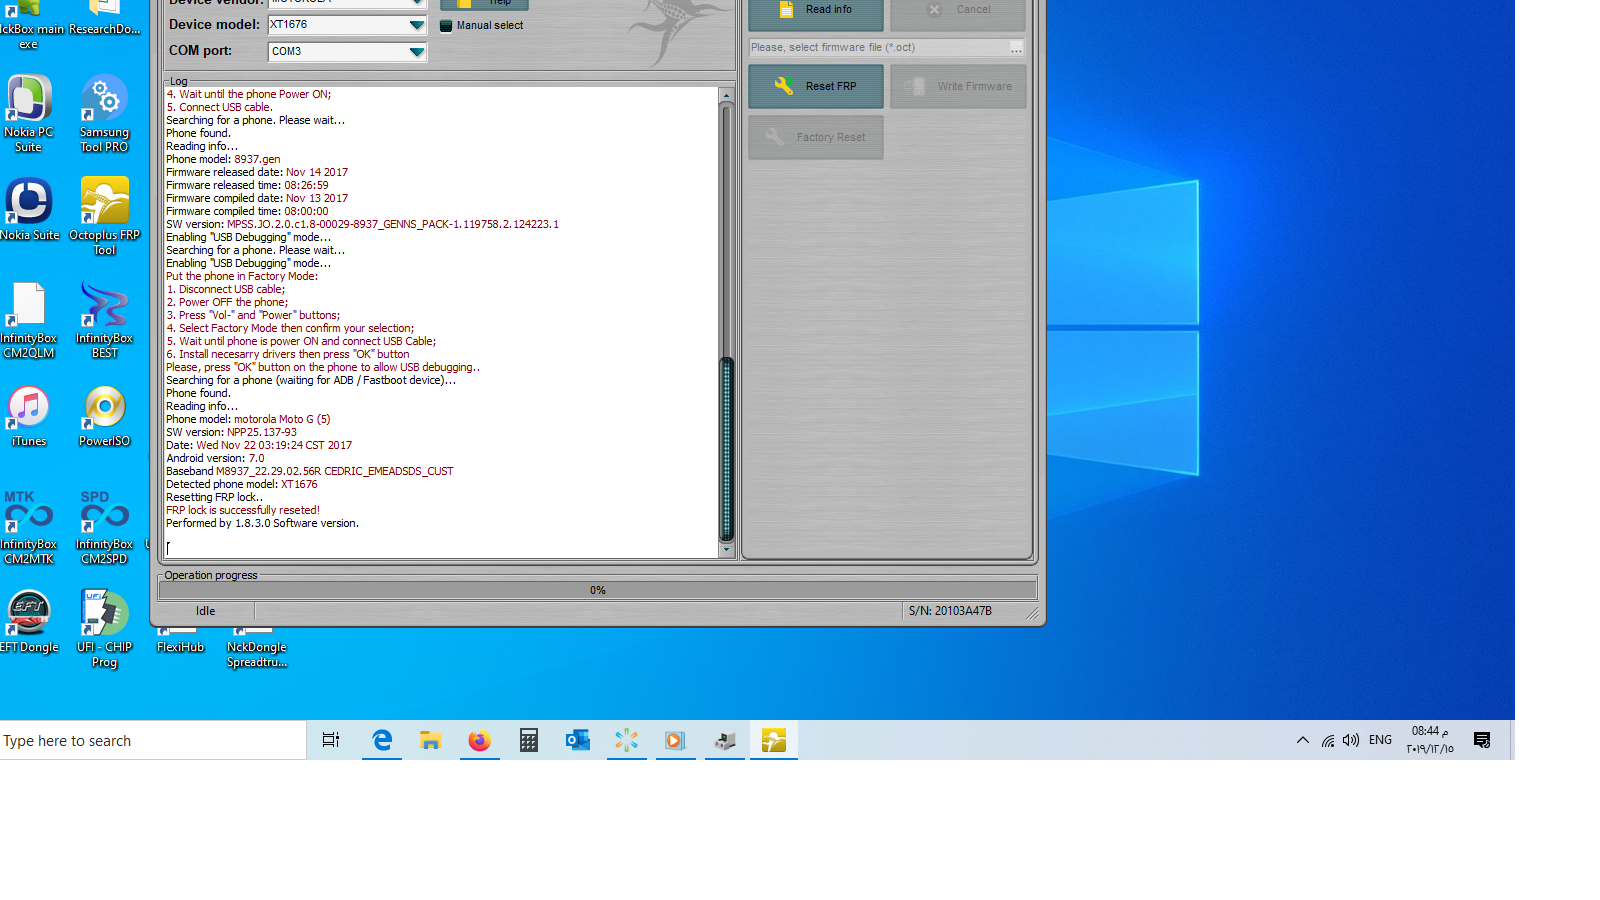Open PowerISO desktop shortcut
1600x900 pixels.
tap(104, 416)
